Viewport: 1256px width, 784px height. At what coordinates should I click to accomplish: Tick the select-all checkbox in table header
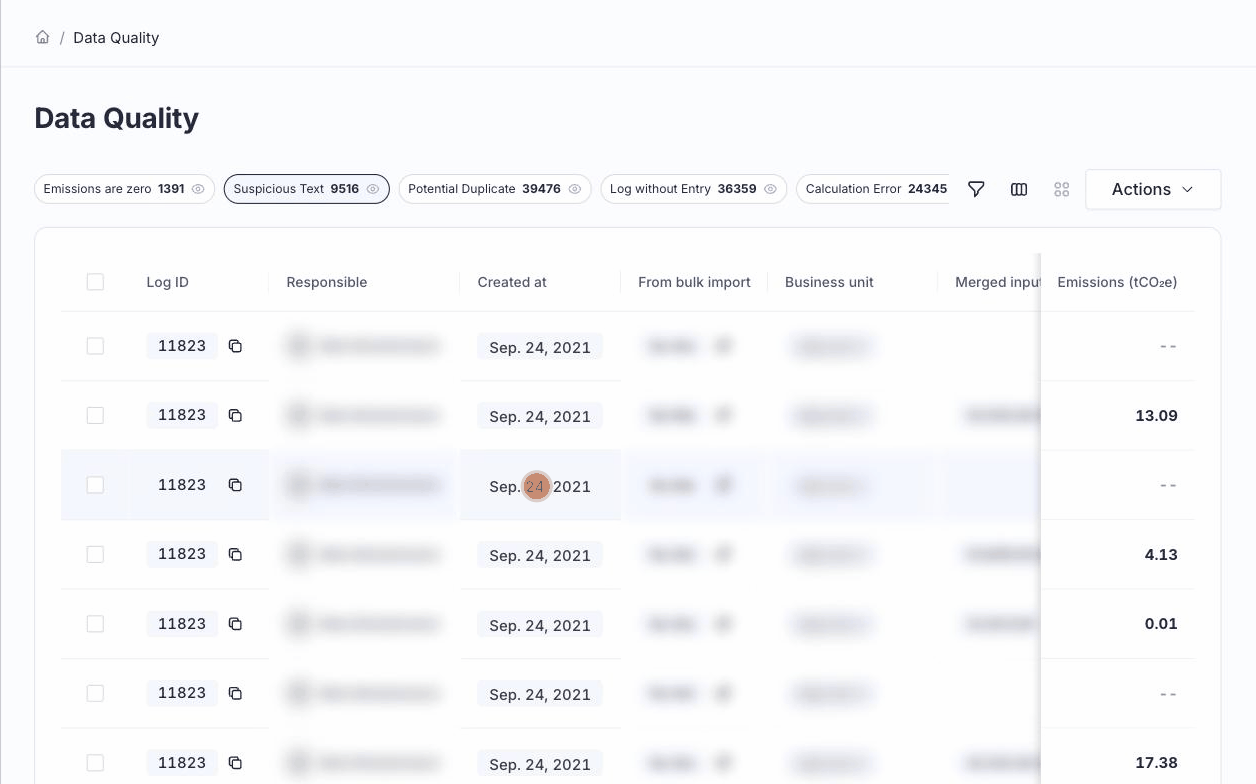tap(95, 282)
